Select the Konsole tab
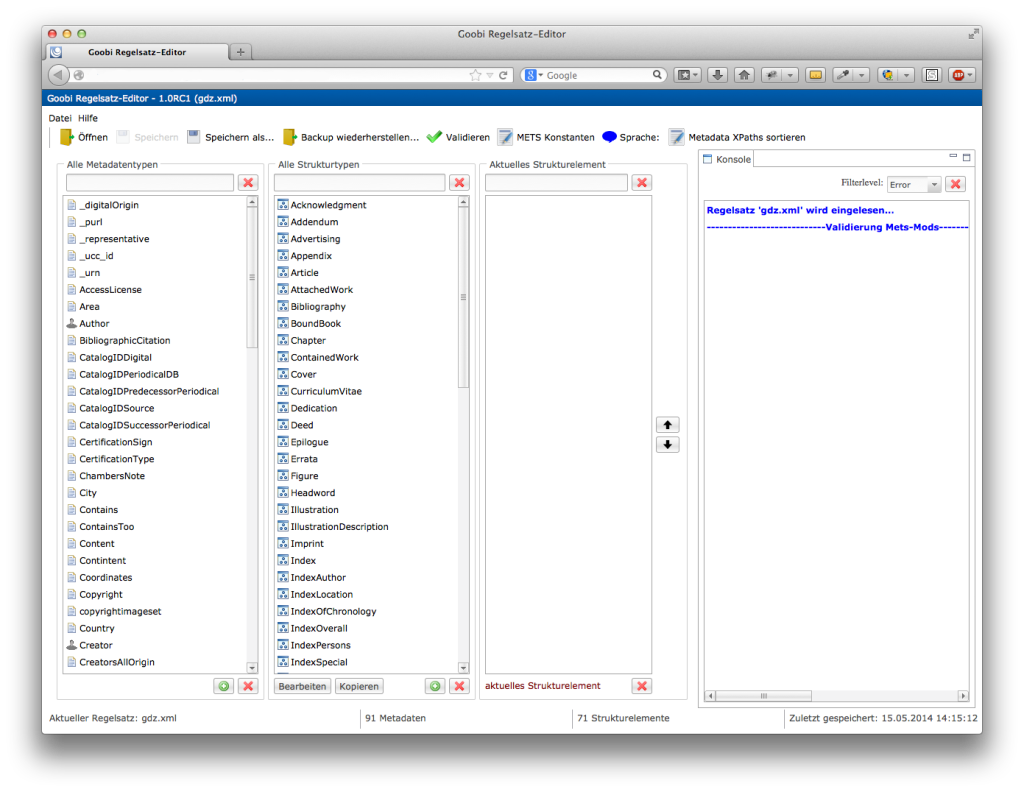The width and height of the screenshot is (1024, 792). point(727,159)
